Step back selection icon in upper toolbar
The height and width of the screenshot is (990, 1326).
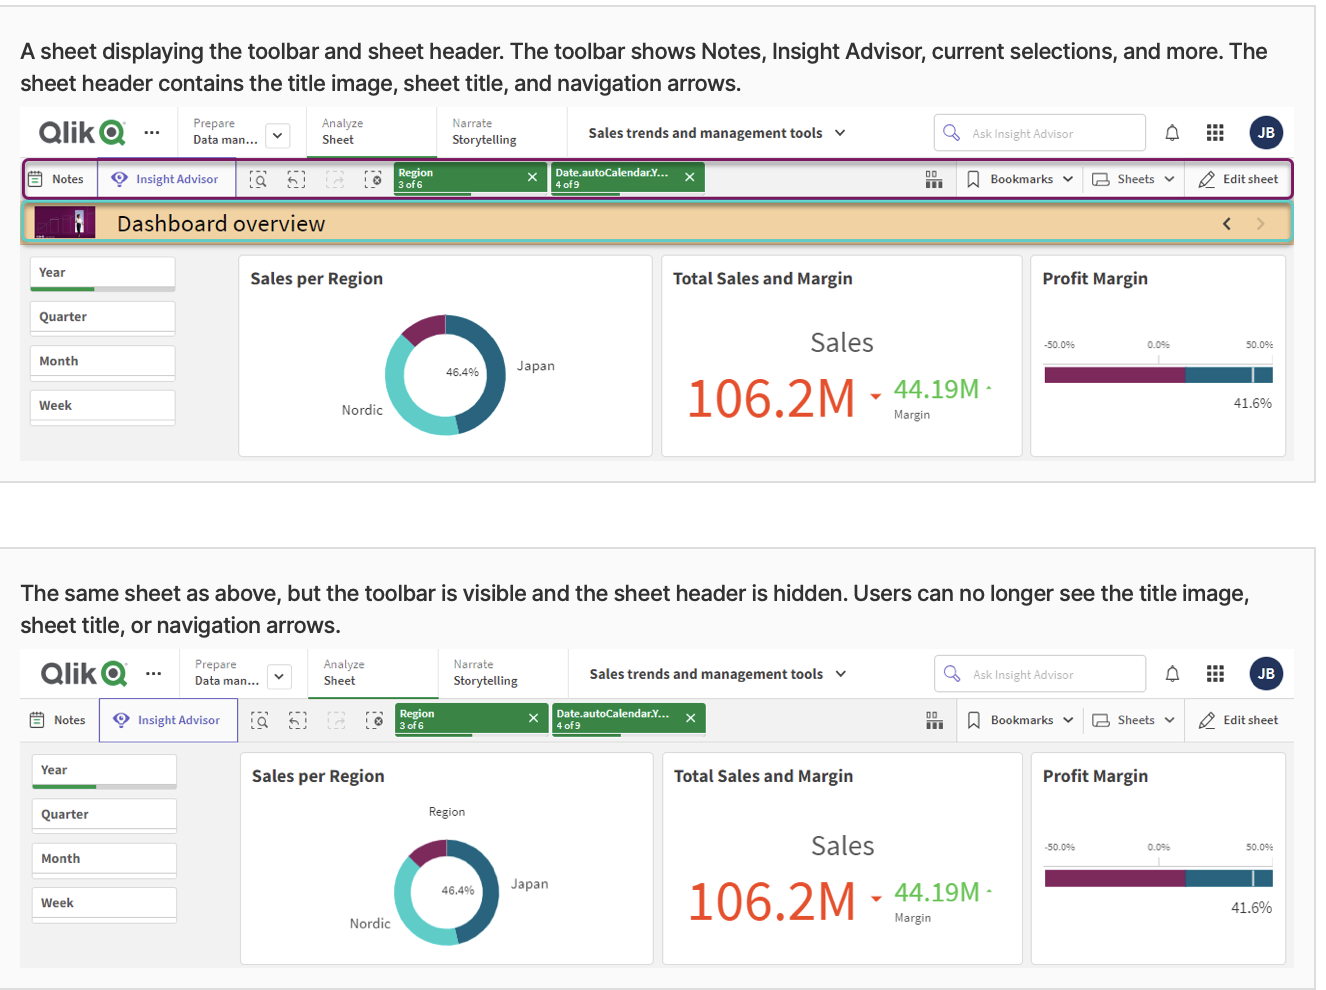pyautogui.click(x=296, y=179)
